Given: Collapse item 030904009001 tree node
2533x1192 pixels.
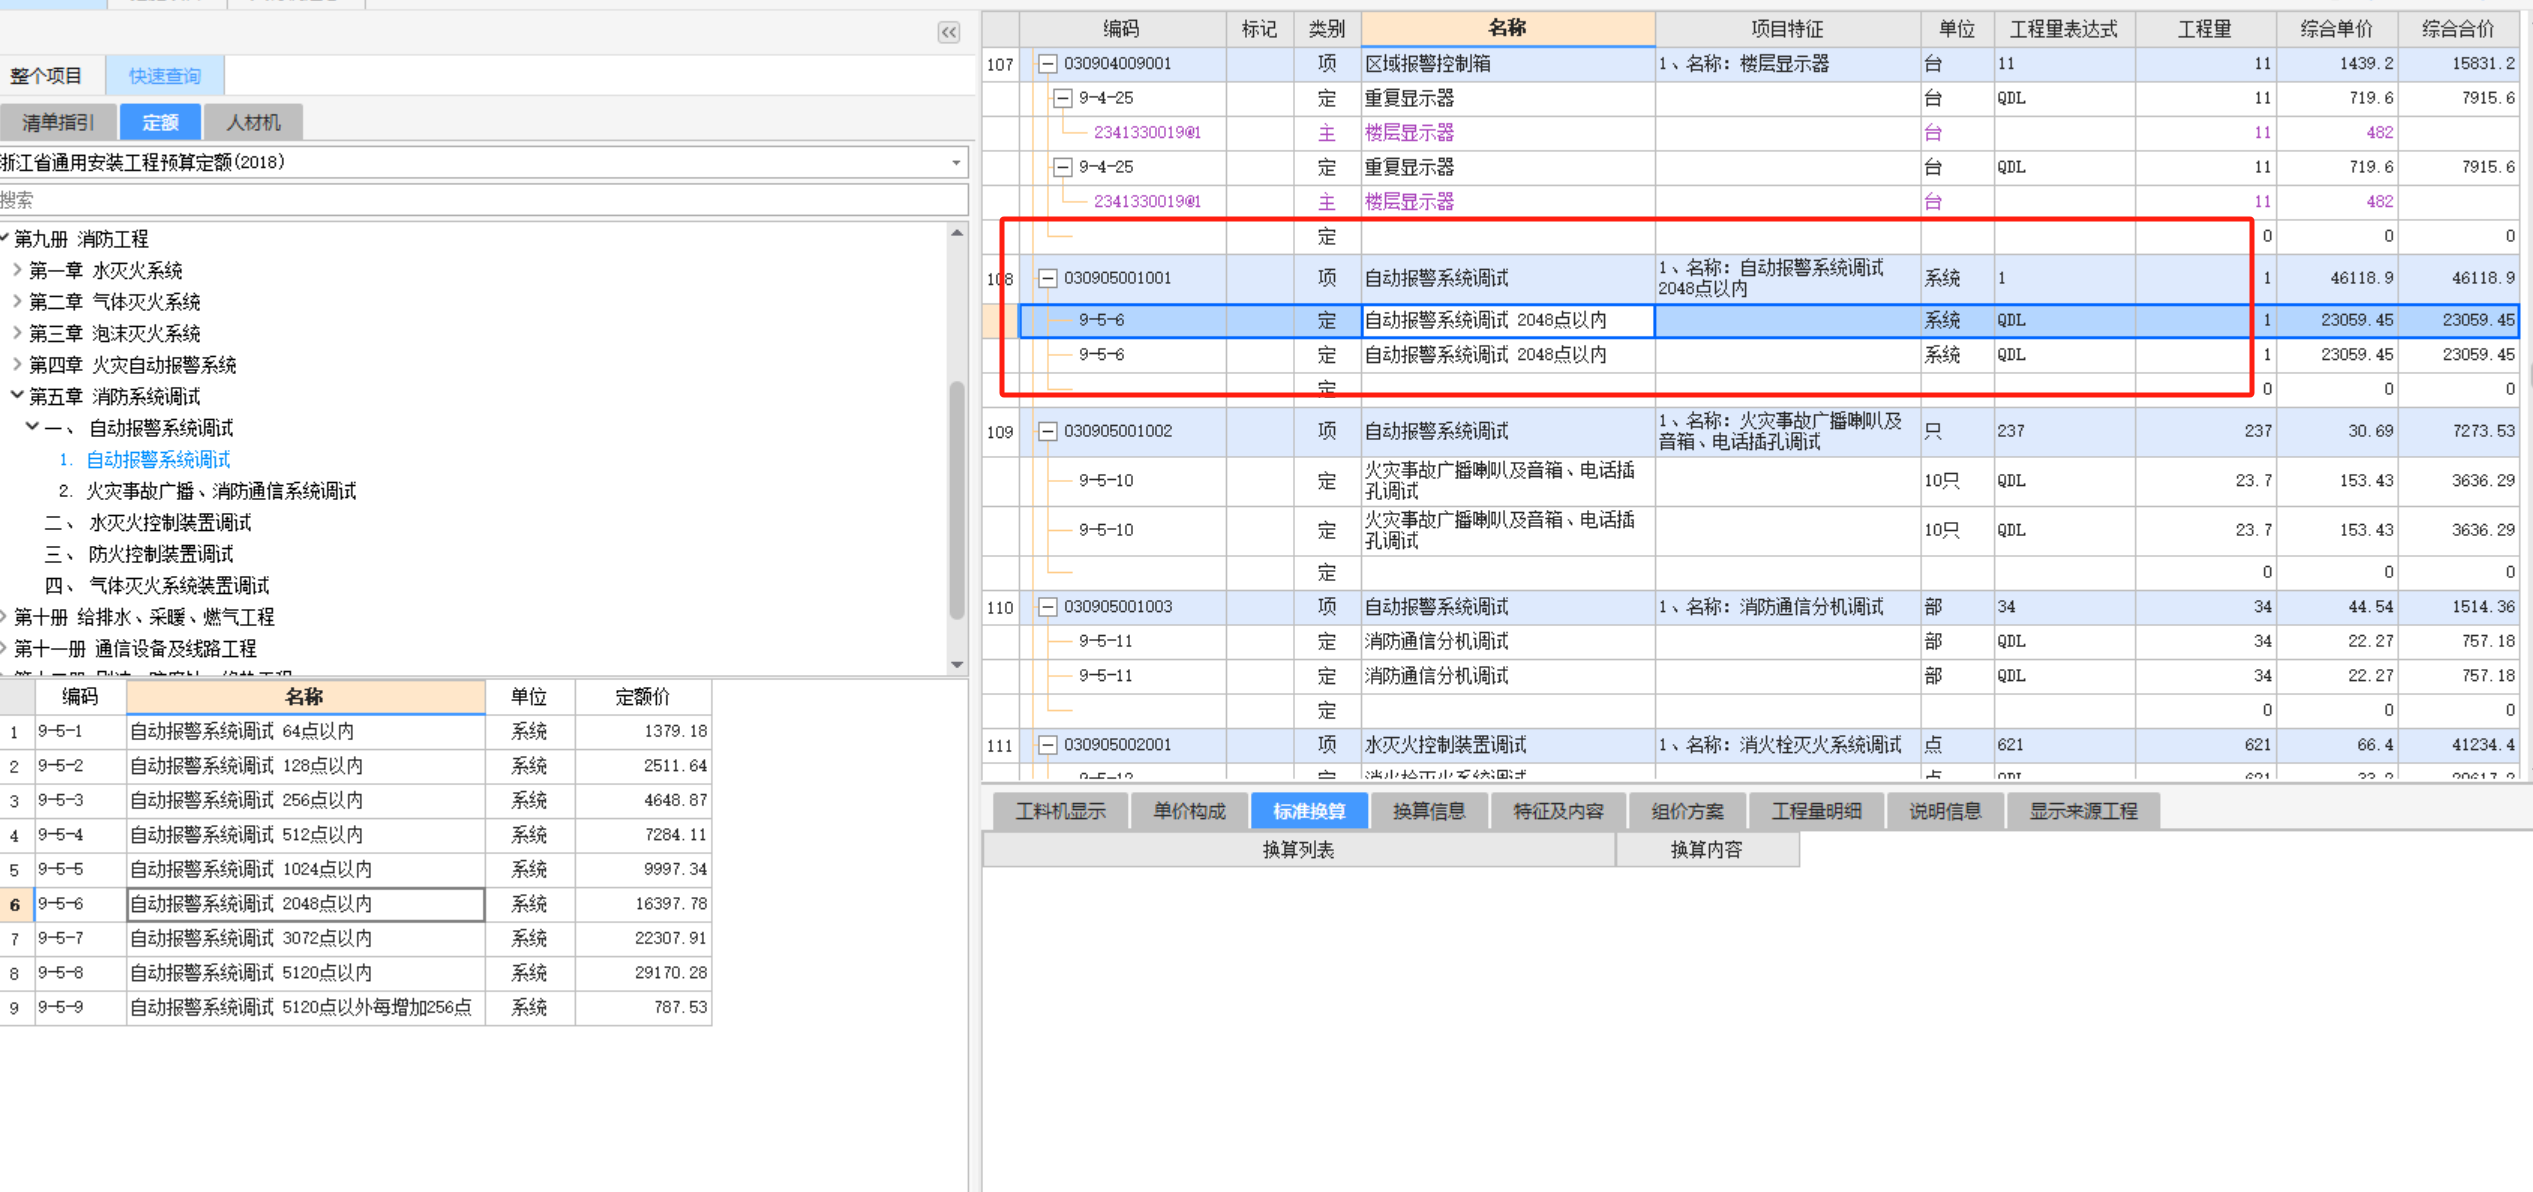Looking at the screenshot, I should pyautogui.click(x=1047, y=64).
